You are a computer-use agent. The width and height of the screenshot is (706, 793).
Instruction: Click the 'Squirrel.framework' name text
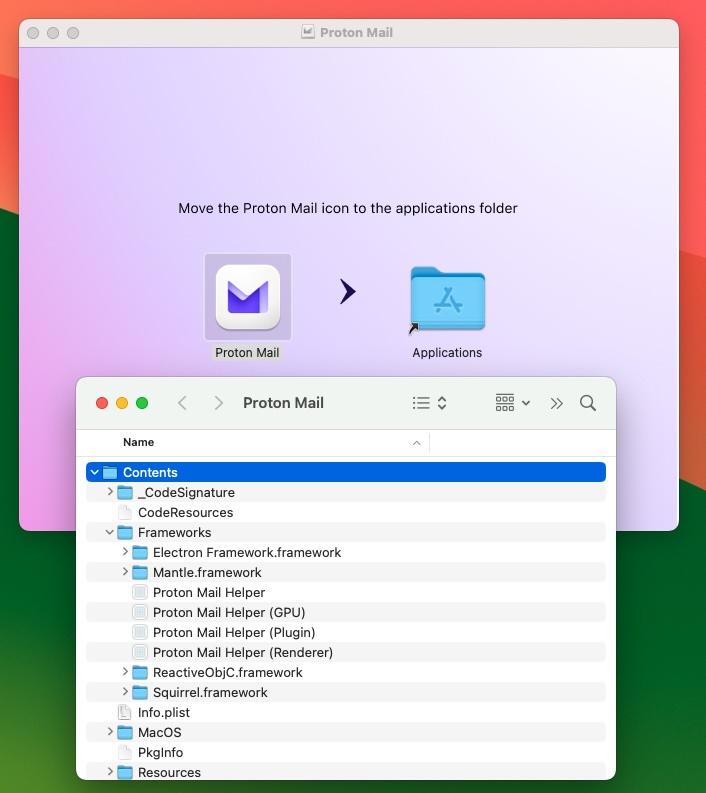click(x=210, y=692)
